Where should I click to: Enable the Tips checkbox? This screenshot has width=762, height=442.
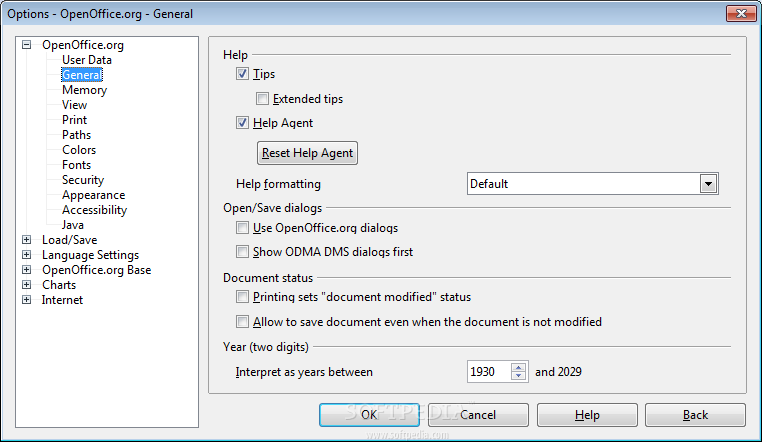(242, 74)
